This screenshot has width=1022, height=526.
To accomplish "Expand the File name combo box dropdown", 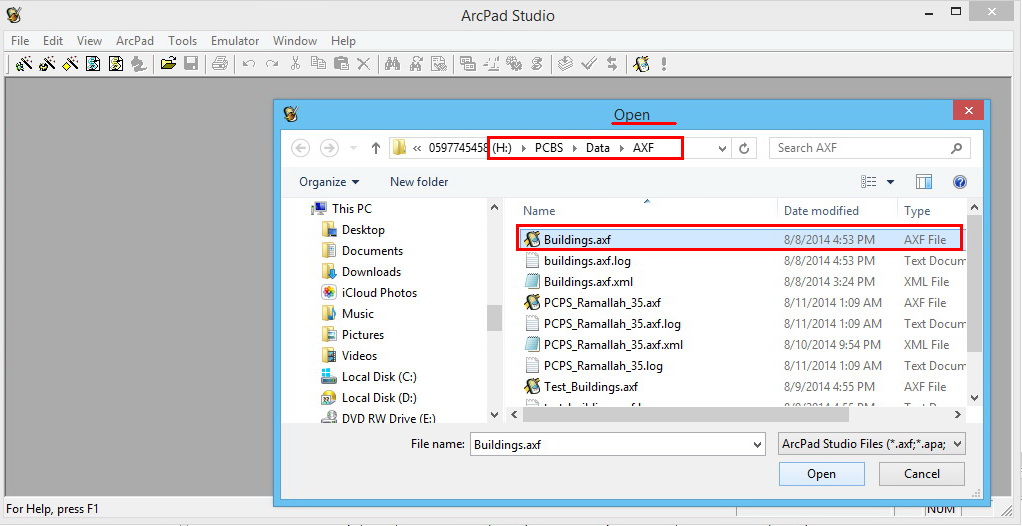I will pos(757,445).
